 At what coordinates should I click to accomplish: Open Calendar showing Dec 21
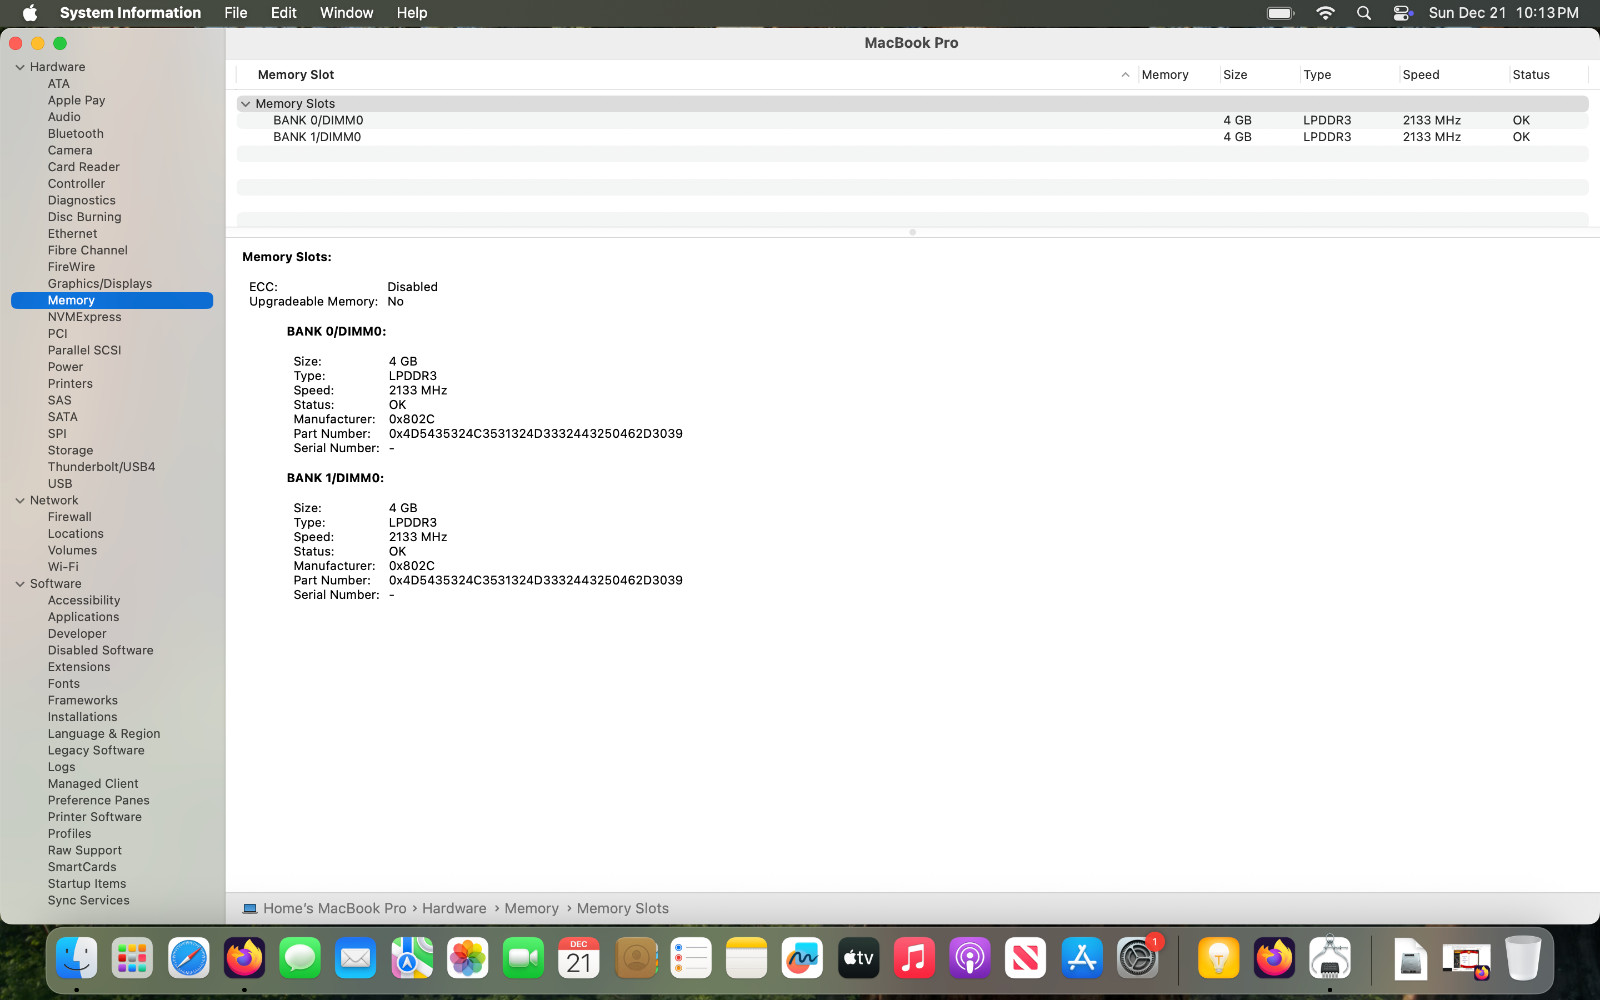tap(579, 958)
